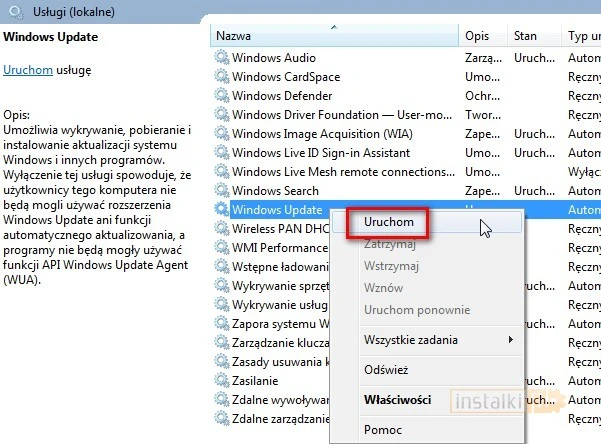Viewport: 601px width, 444px height.
Task: Click the Windows Update heading in details pane
Action: pyautogui.click(x=51, y=37)
